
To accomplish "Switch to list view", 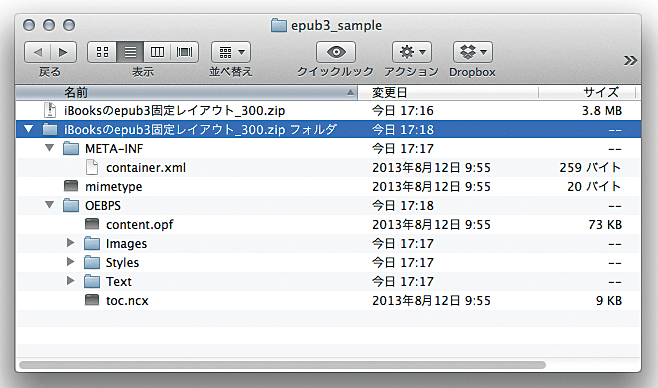I will (130, 52).
